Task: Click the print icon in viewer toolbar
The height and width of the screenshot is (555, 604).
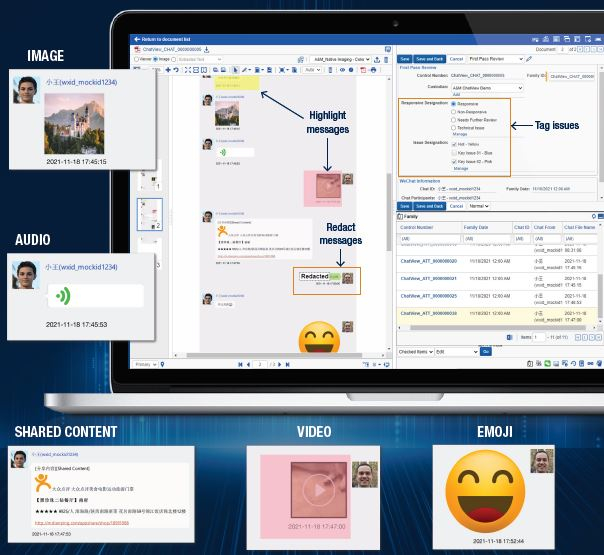Action: (x=374, y=70)
